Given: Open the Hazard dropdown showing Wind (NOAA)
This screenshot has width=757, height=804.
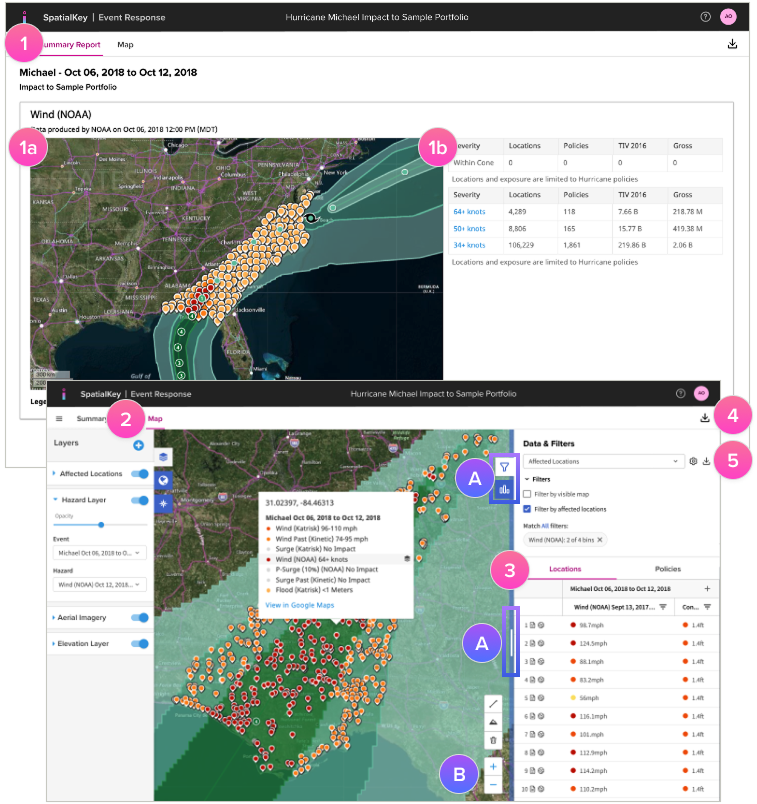Looking at the screenshot, I should [x=99, y=585].
